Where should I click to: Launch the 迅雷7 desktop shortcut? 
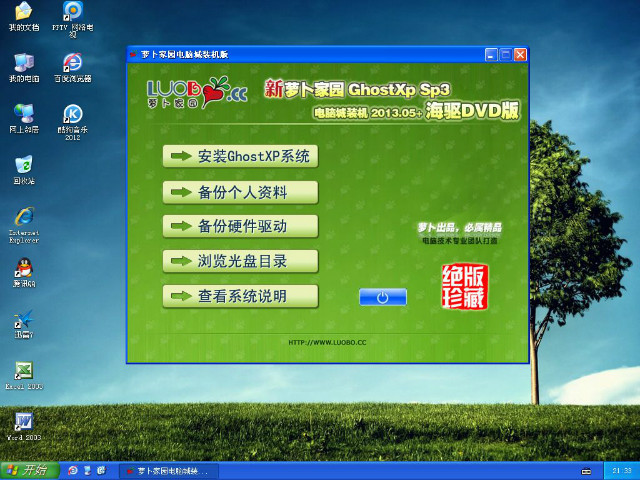pyautogui.click(x=24, y=323)
